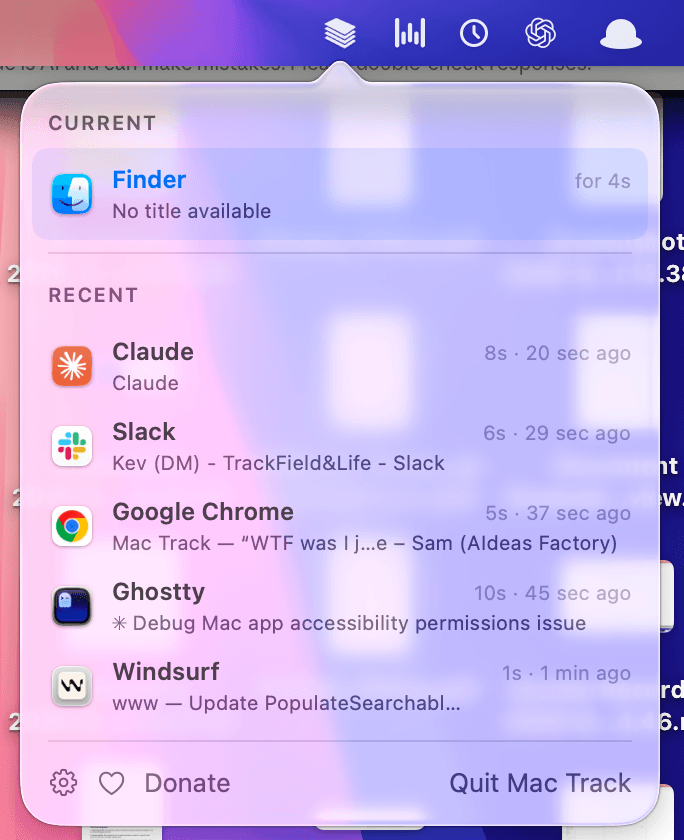Select the Google Chrome recent entry title
This screenshot has width=684, height=840.
(x=203, y=512)
